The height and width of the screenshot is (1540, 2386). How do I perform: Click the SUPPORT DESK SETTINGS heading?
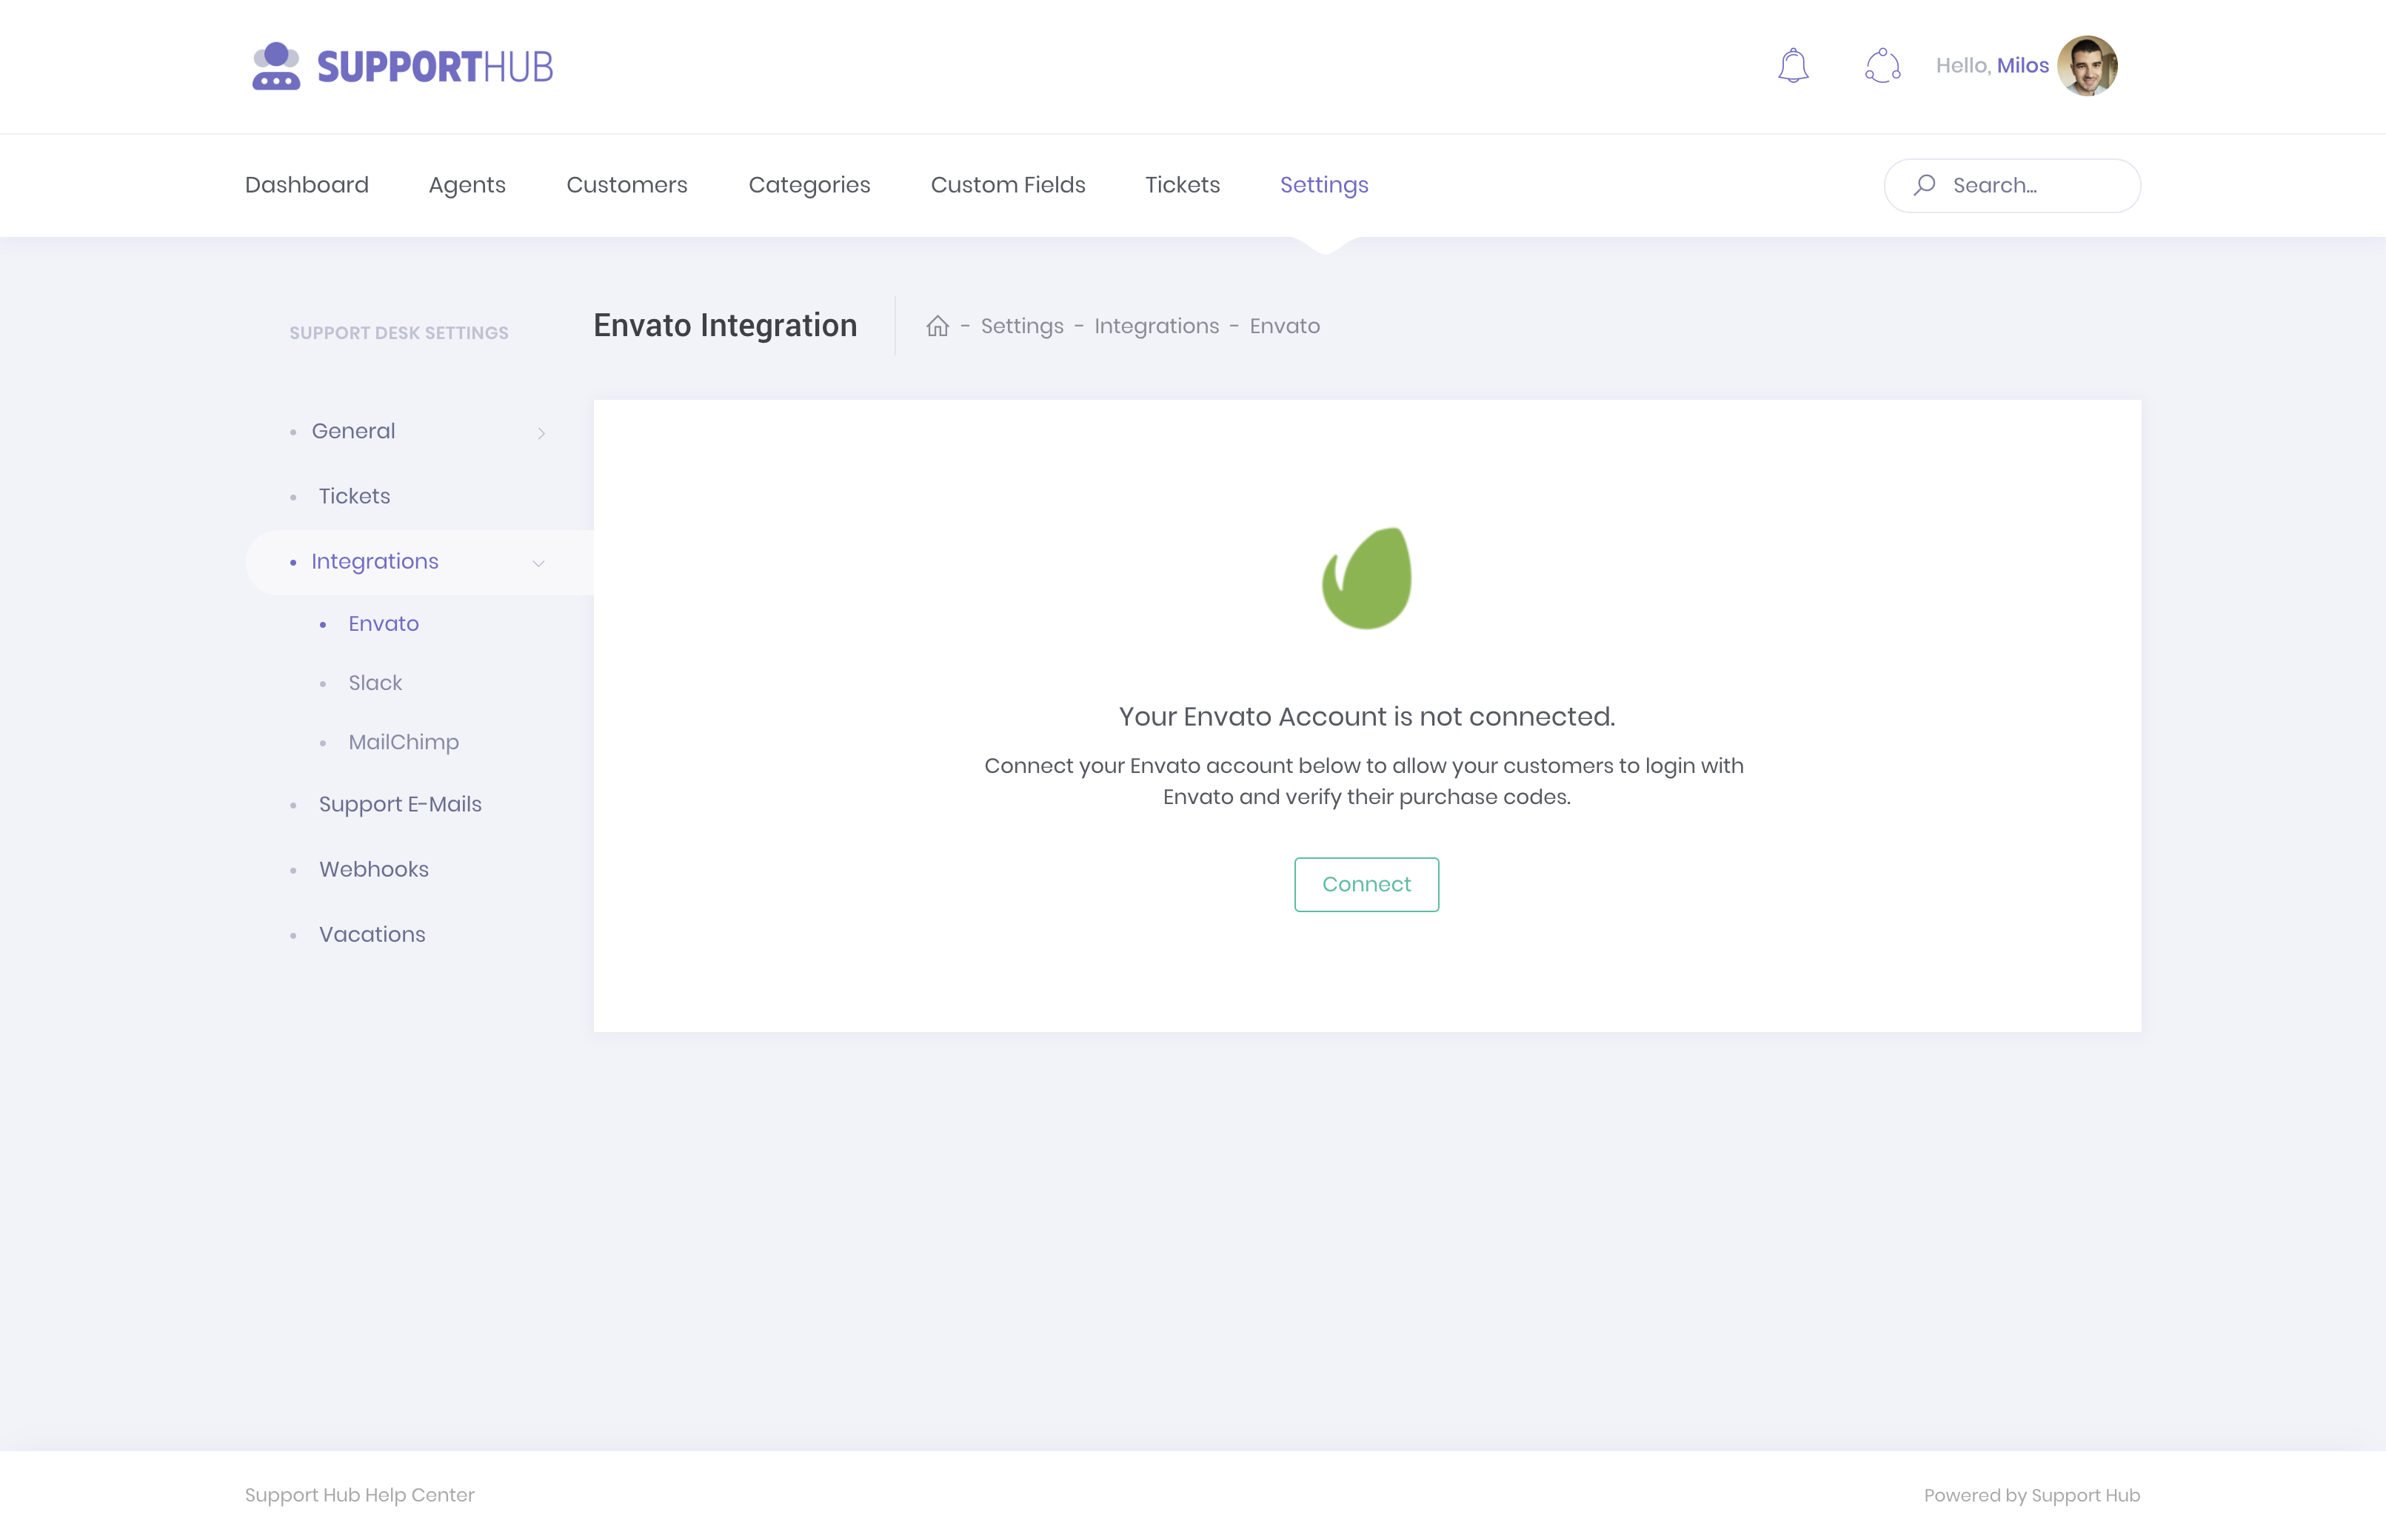(x=399, y=333)
